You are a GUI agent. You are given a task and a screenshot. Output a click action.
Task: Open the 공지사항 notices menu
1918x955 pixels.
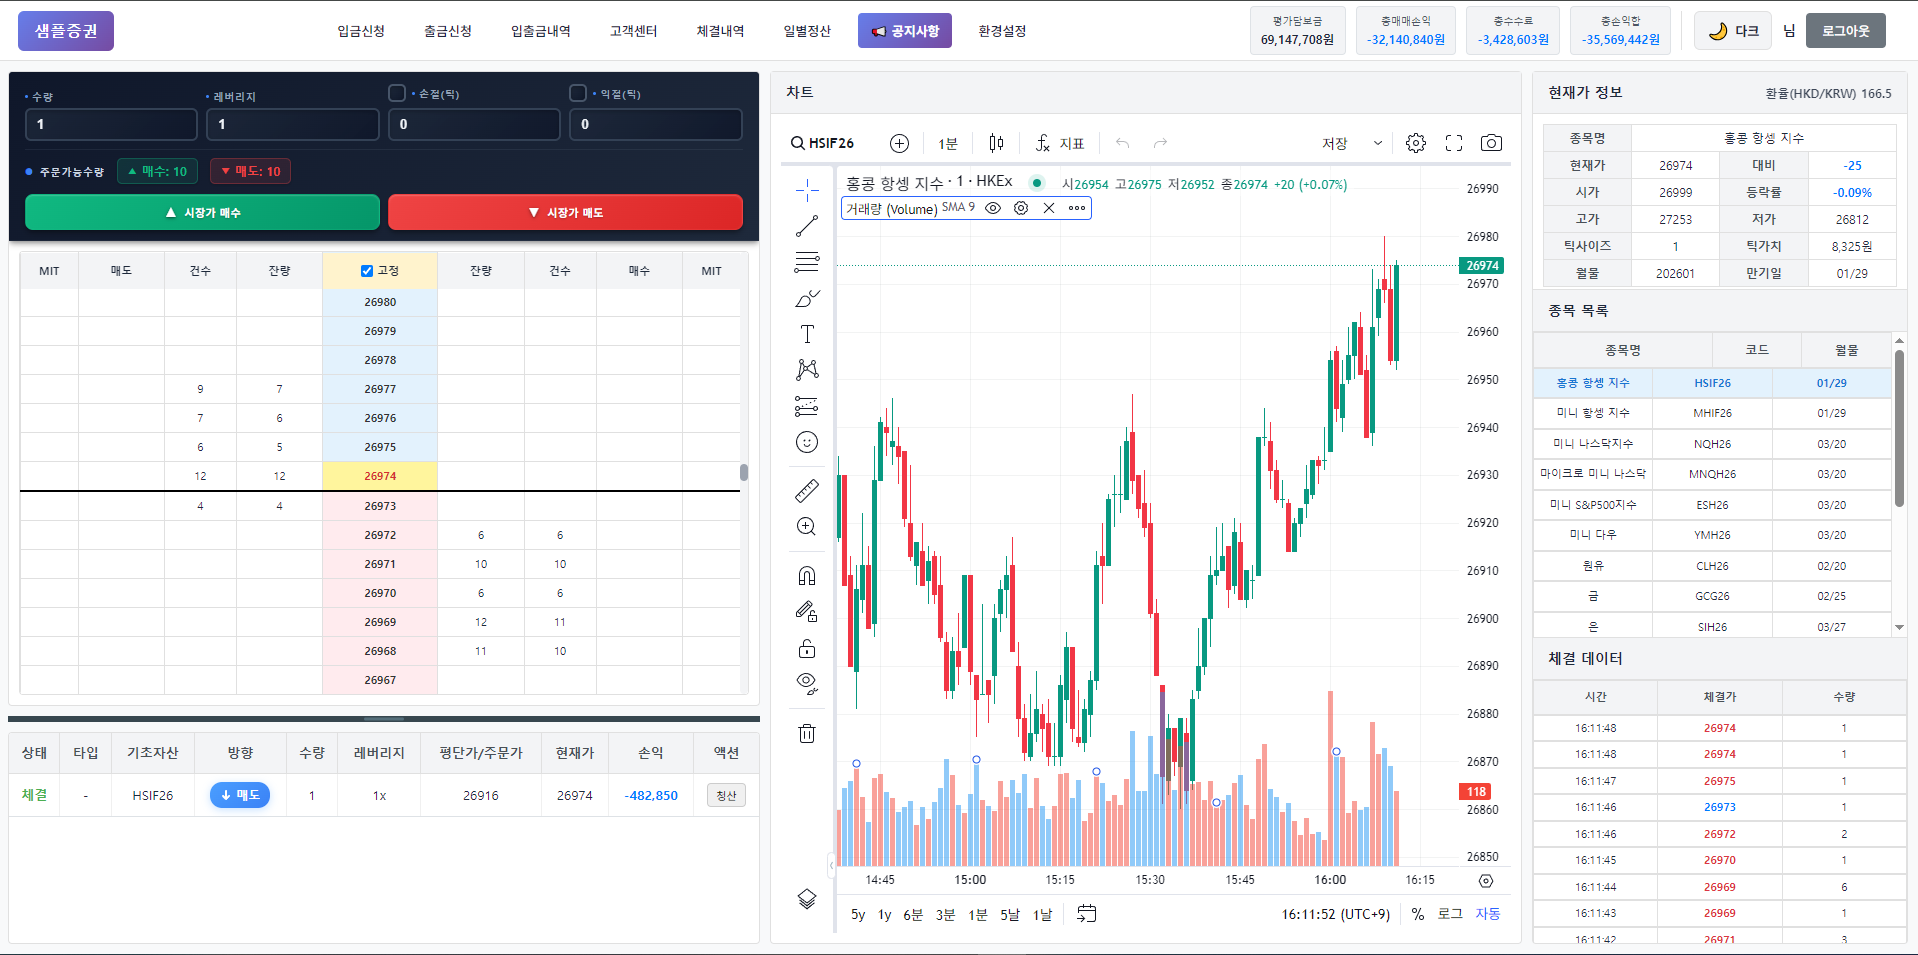(x=904, y=31)
